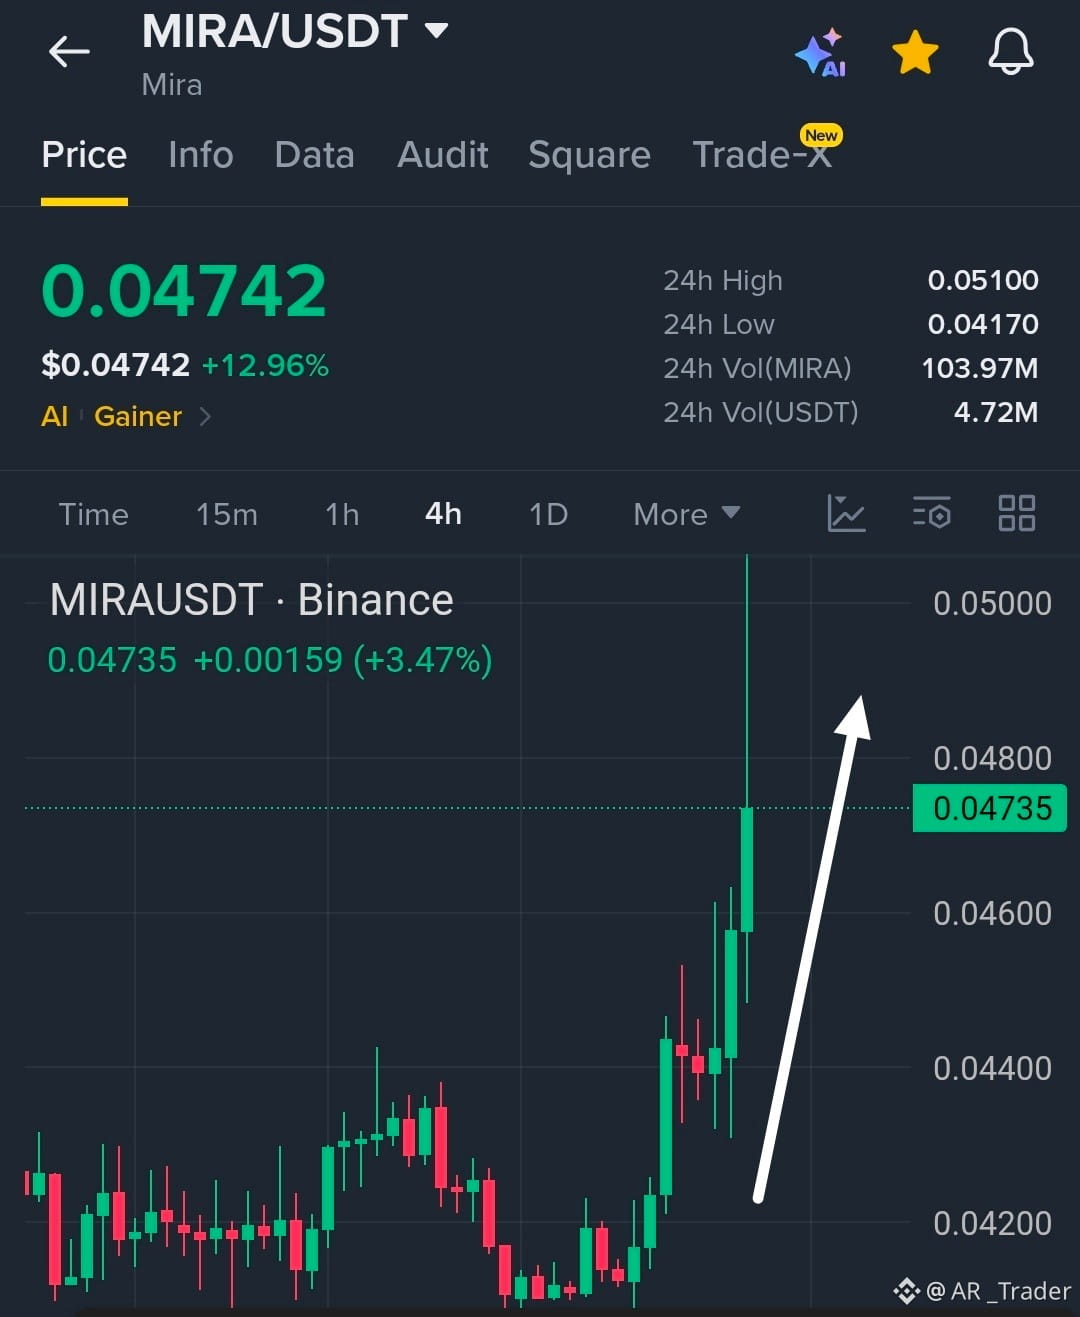Toggle the favorite star icon
Viewport: 1080px width, 1317px height.
[x=915, y=52]
